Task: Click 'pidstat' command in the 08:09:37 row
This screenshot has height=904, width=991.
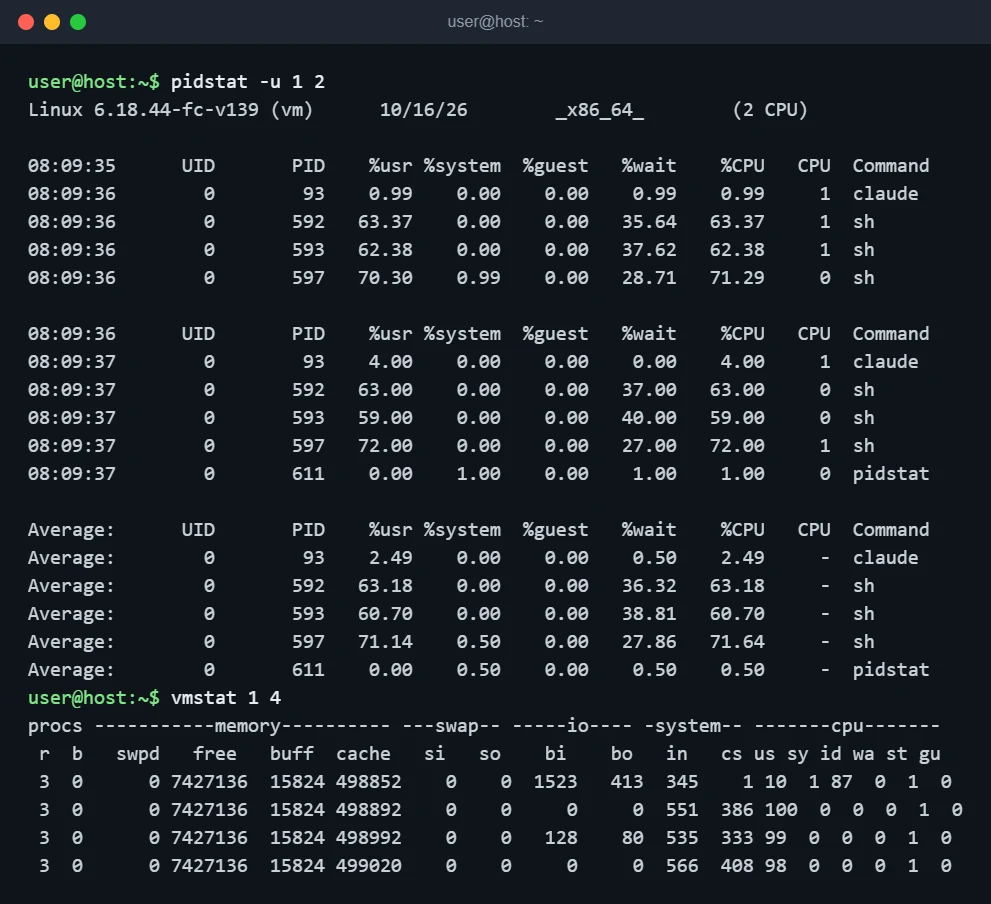Action: [x=891, y=474]
